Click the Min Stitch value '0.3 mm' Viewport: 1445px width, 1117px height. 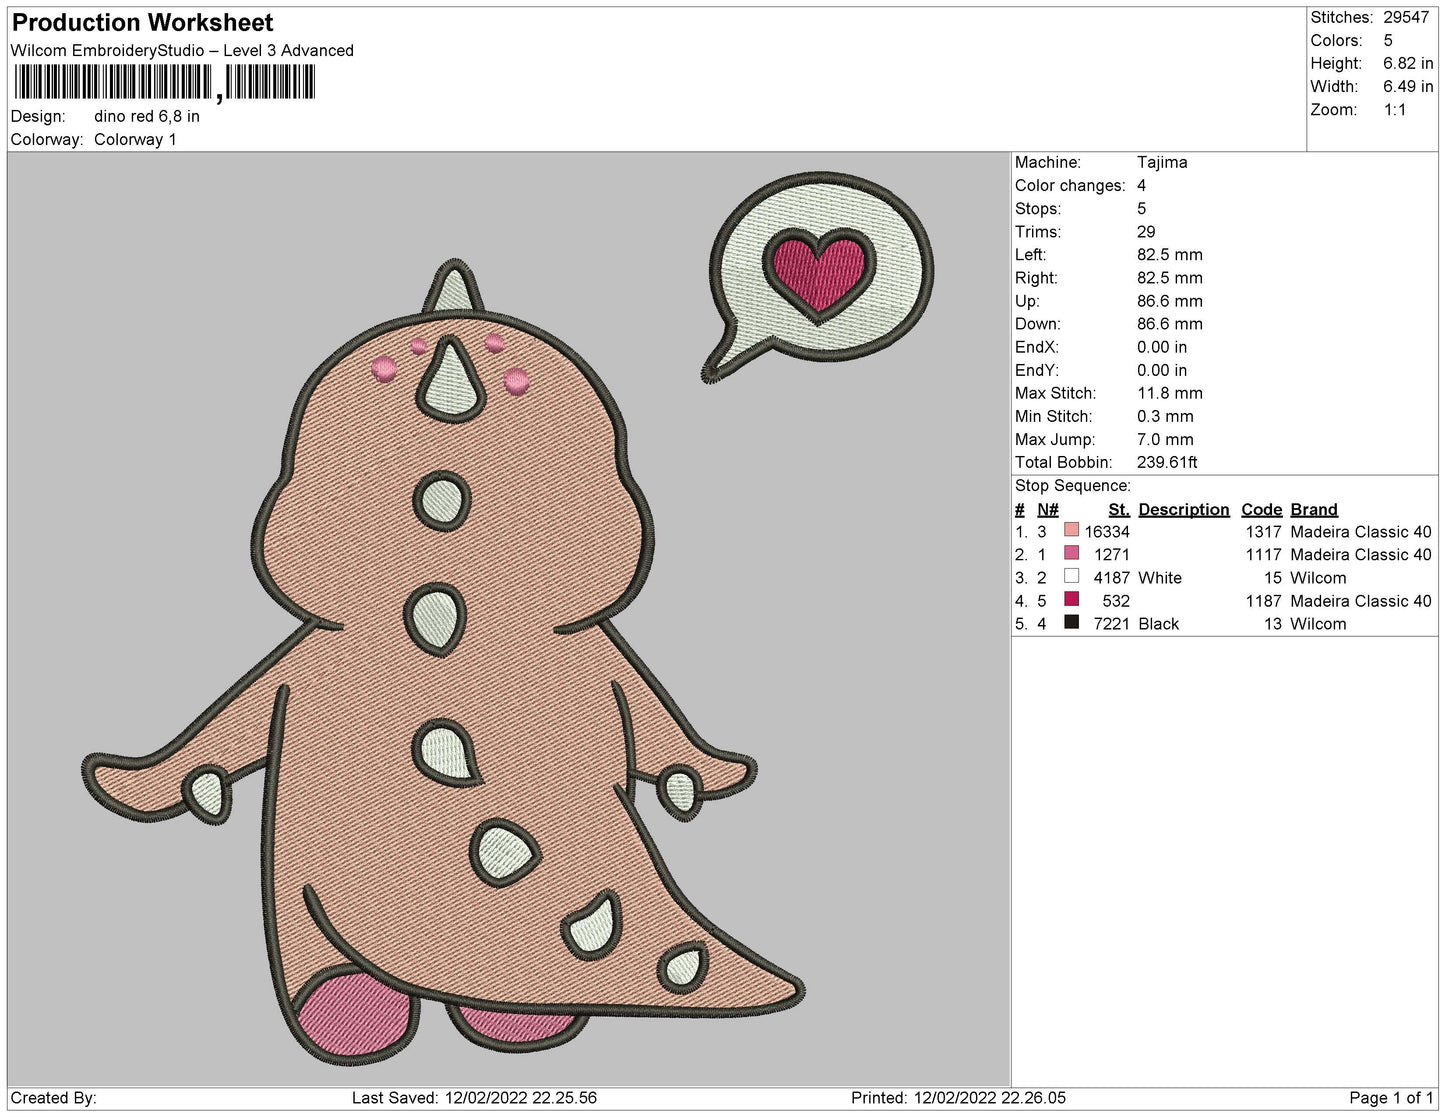click(1165, 416)
